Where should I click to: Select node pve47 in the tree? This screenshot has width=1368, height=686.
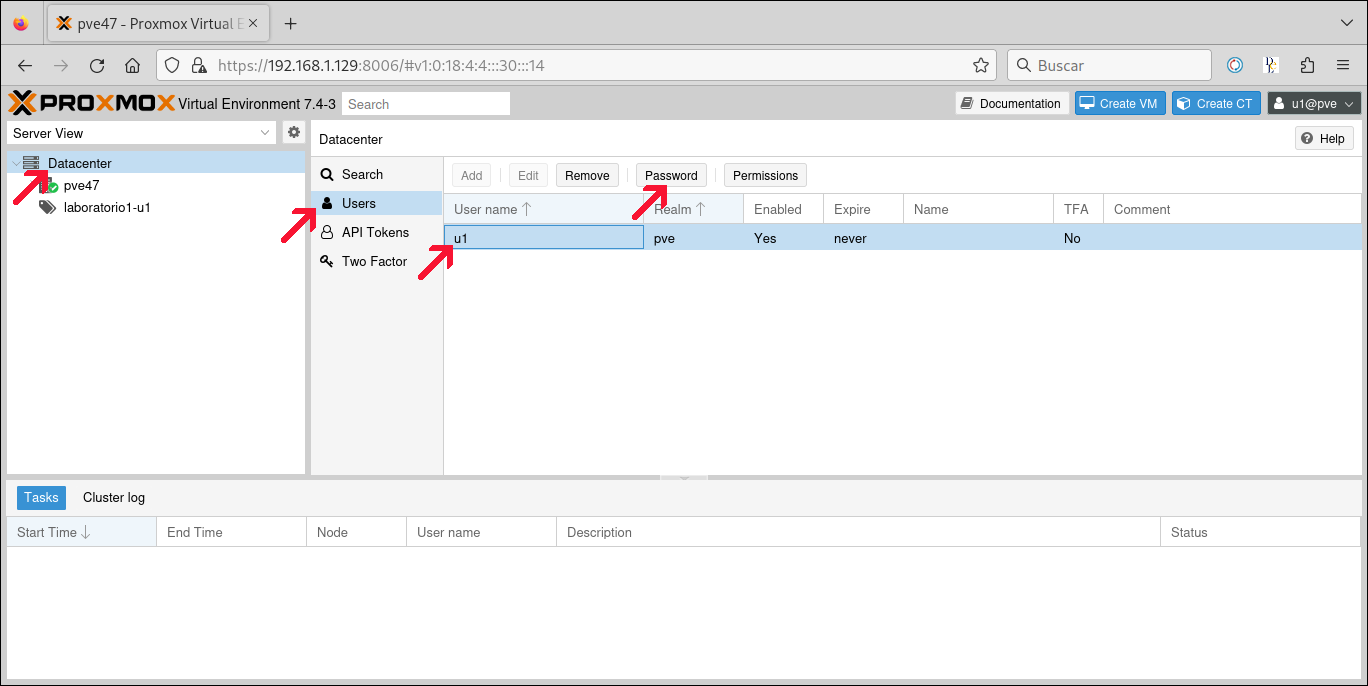pyautogui.click(x=81, y=185)
